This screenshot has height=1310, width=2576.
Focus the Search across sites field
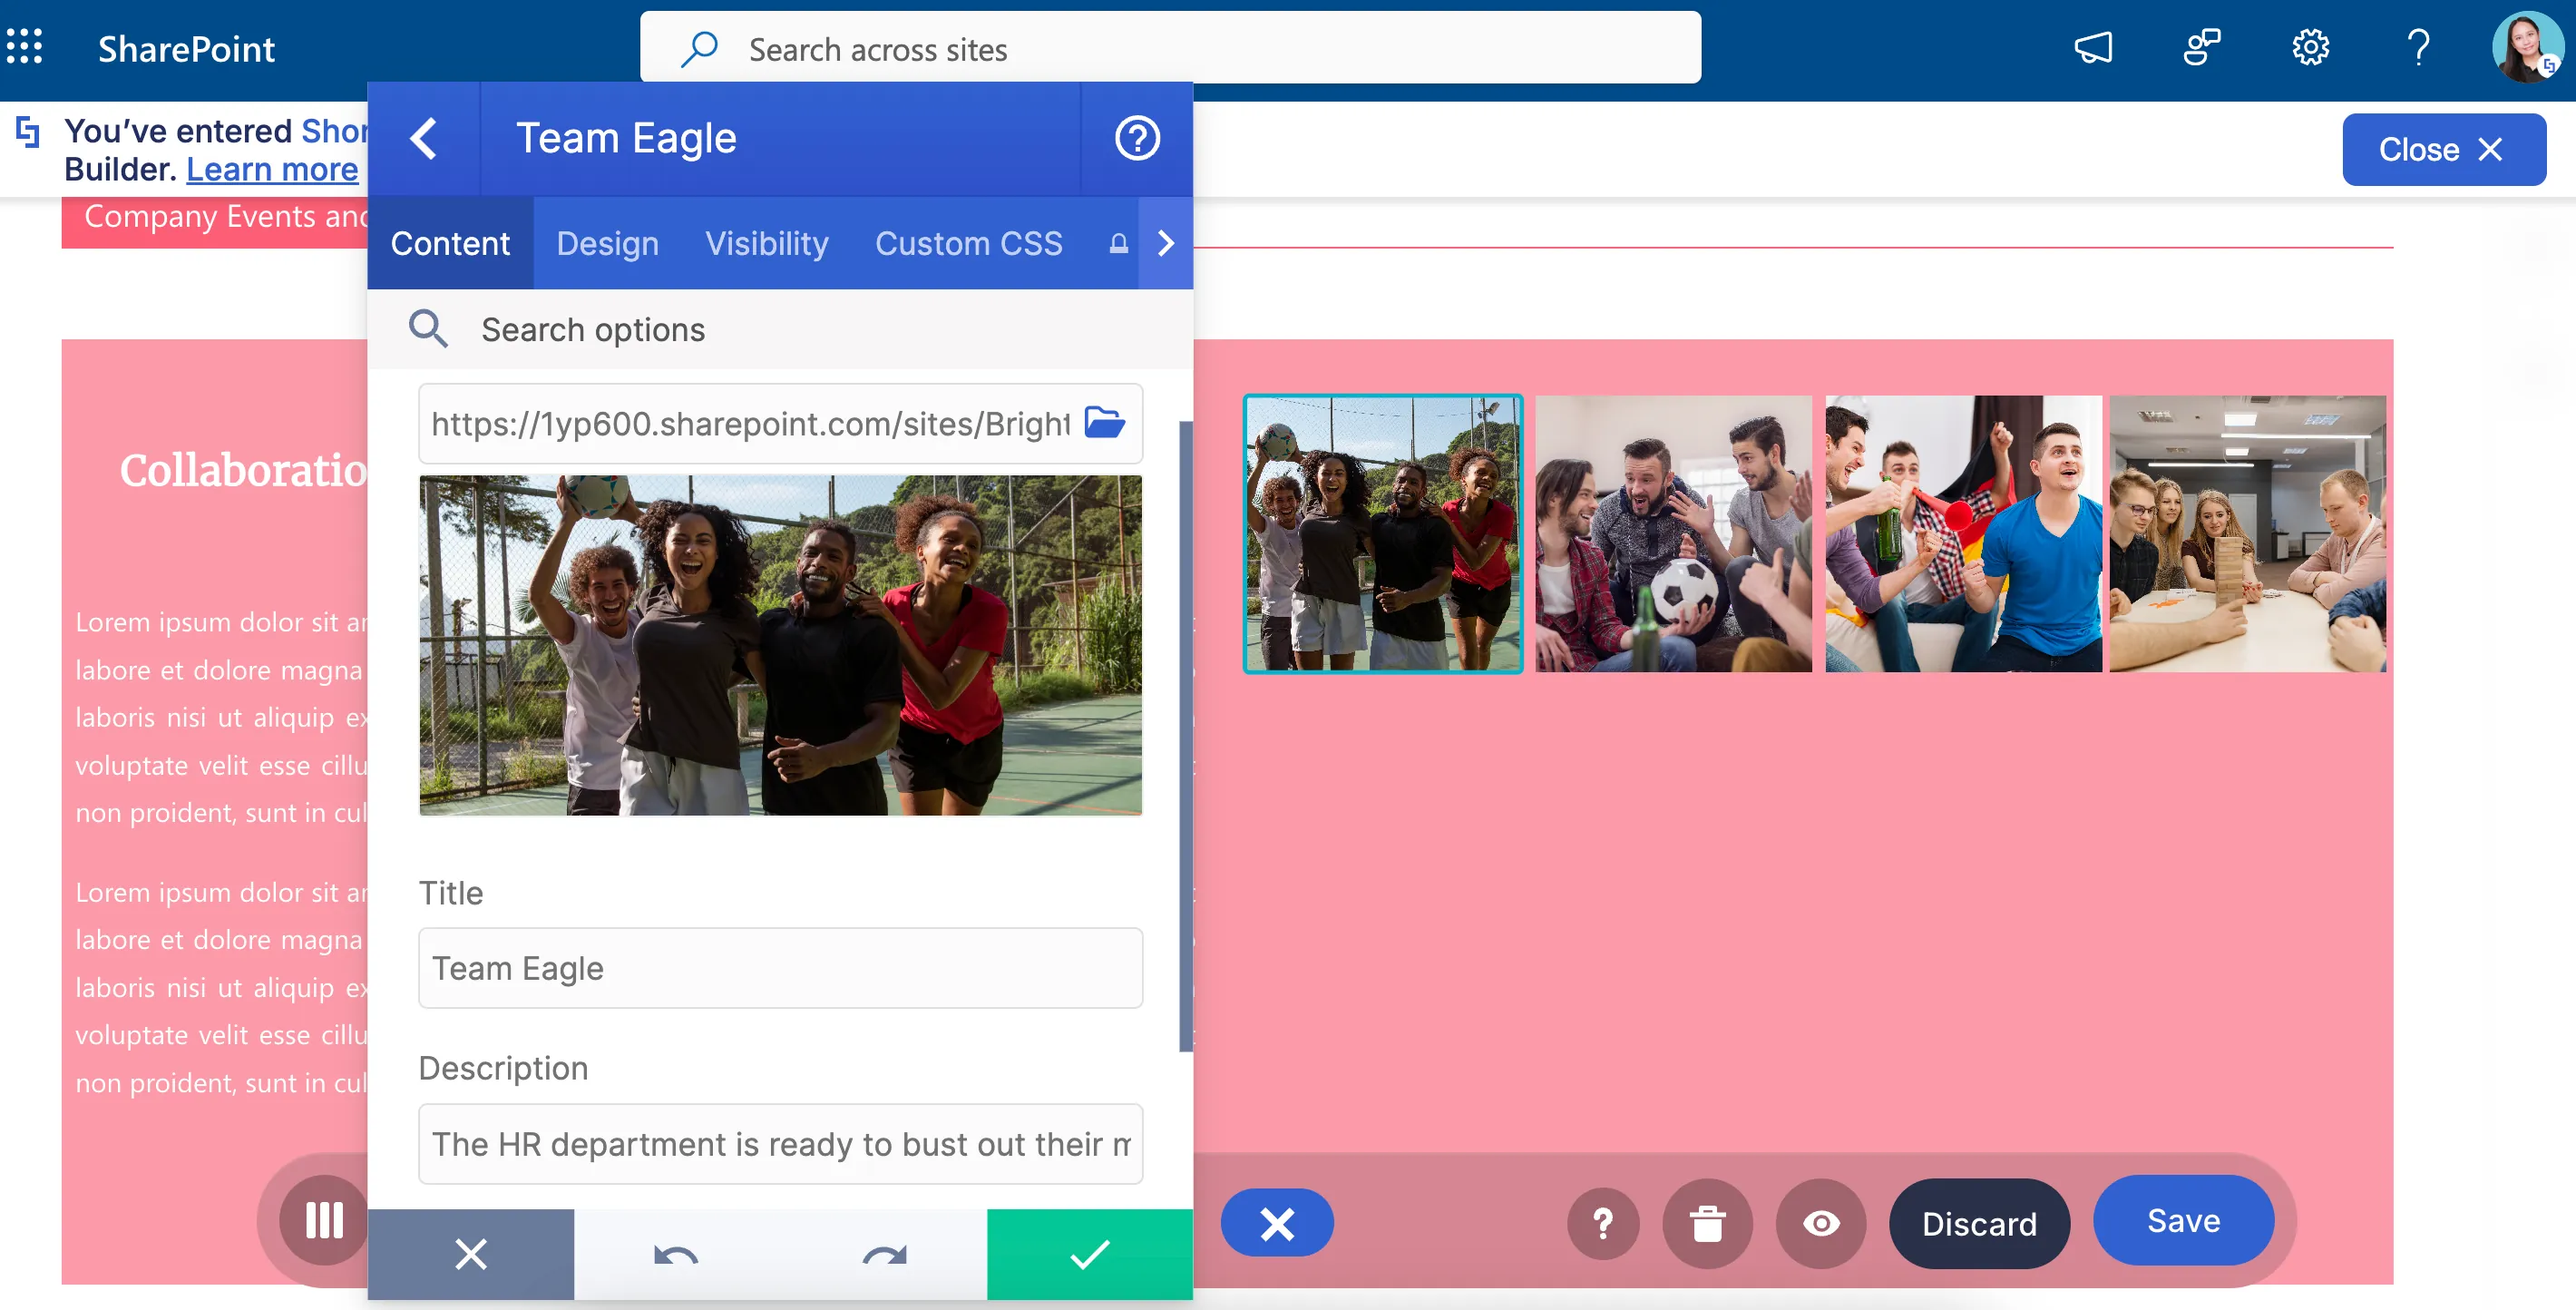(1170, 47)
